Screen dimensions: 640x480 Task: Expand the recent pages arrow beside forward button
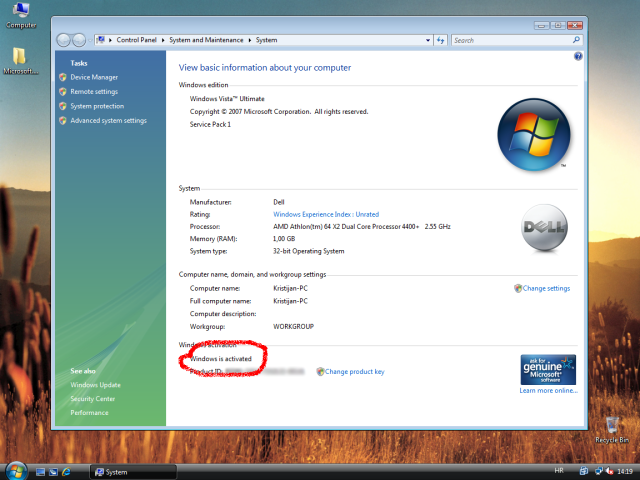click(x=90, y=40)
